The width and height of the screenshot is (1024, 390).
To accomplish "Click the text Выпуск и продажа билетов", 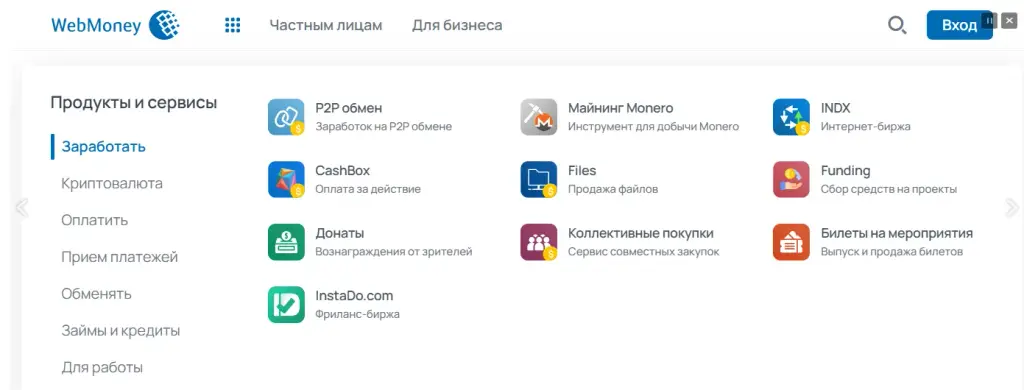I will (892, 252).
